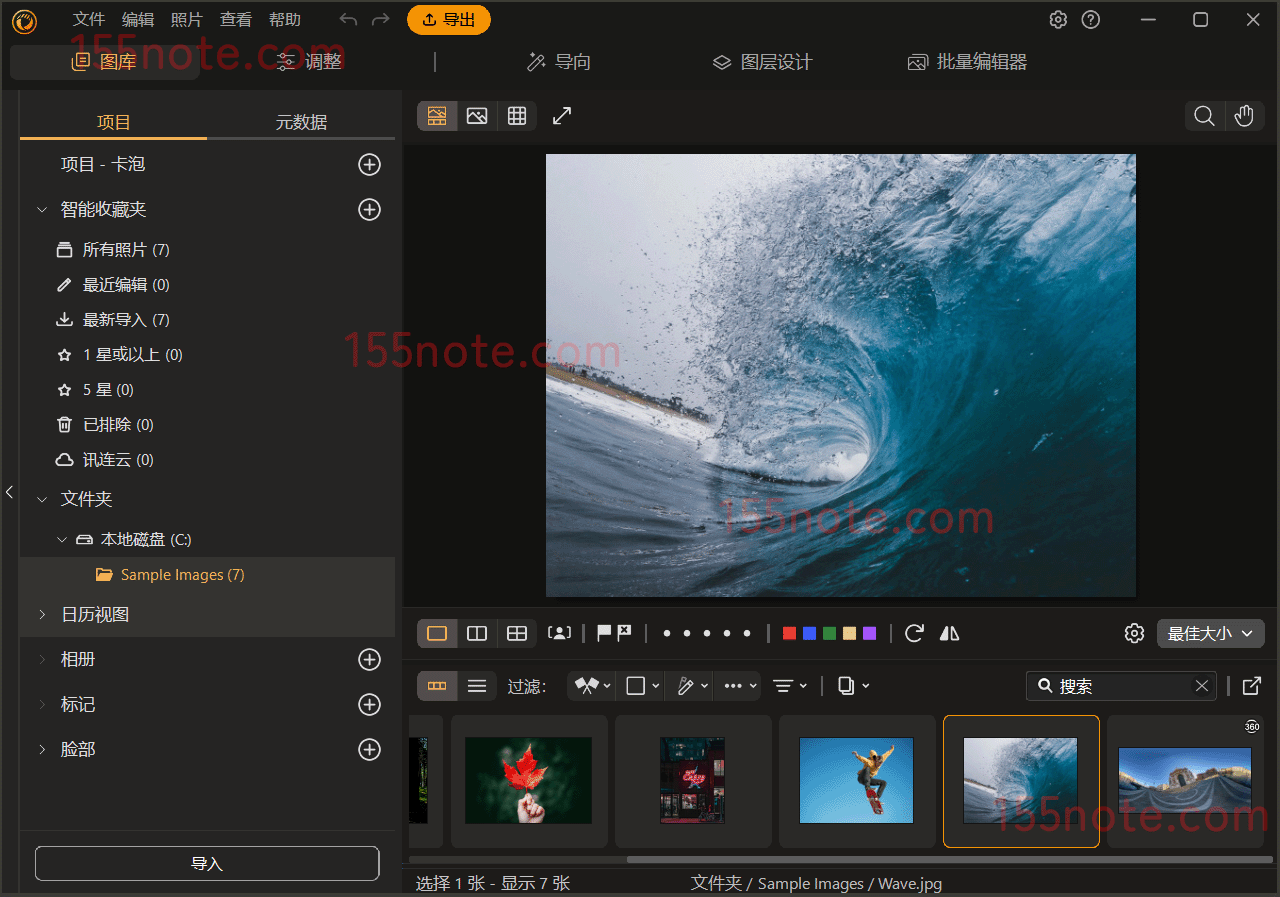Click the magnifier zoom icon
Screen dimensions: 1280x897
click(1204, 116)
